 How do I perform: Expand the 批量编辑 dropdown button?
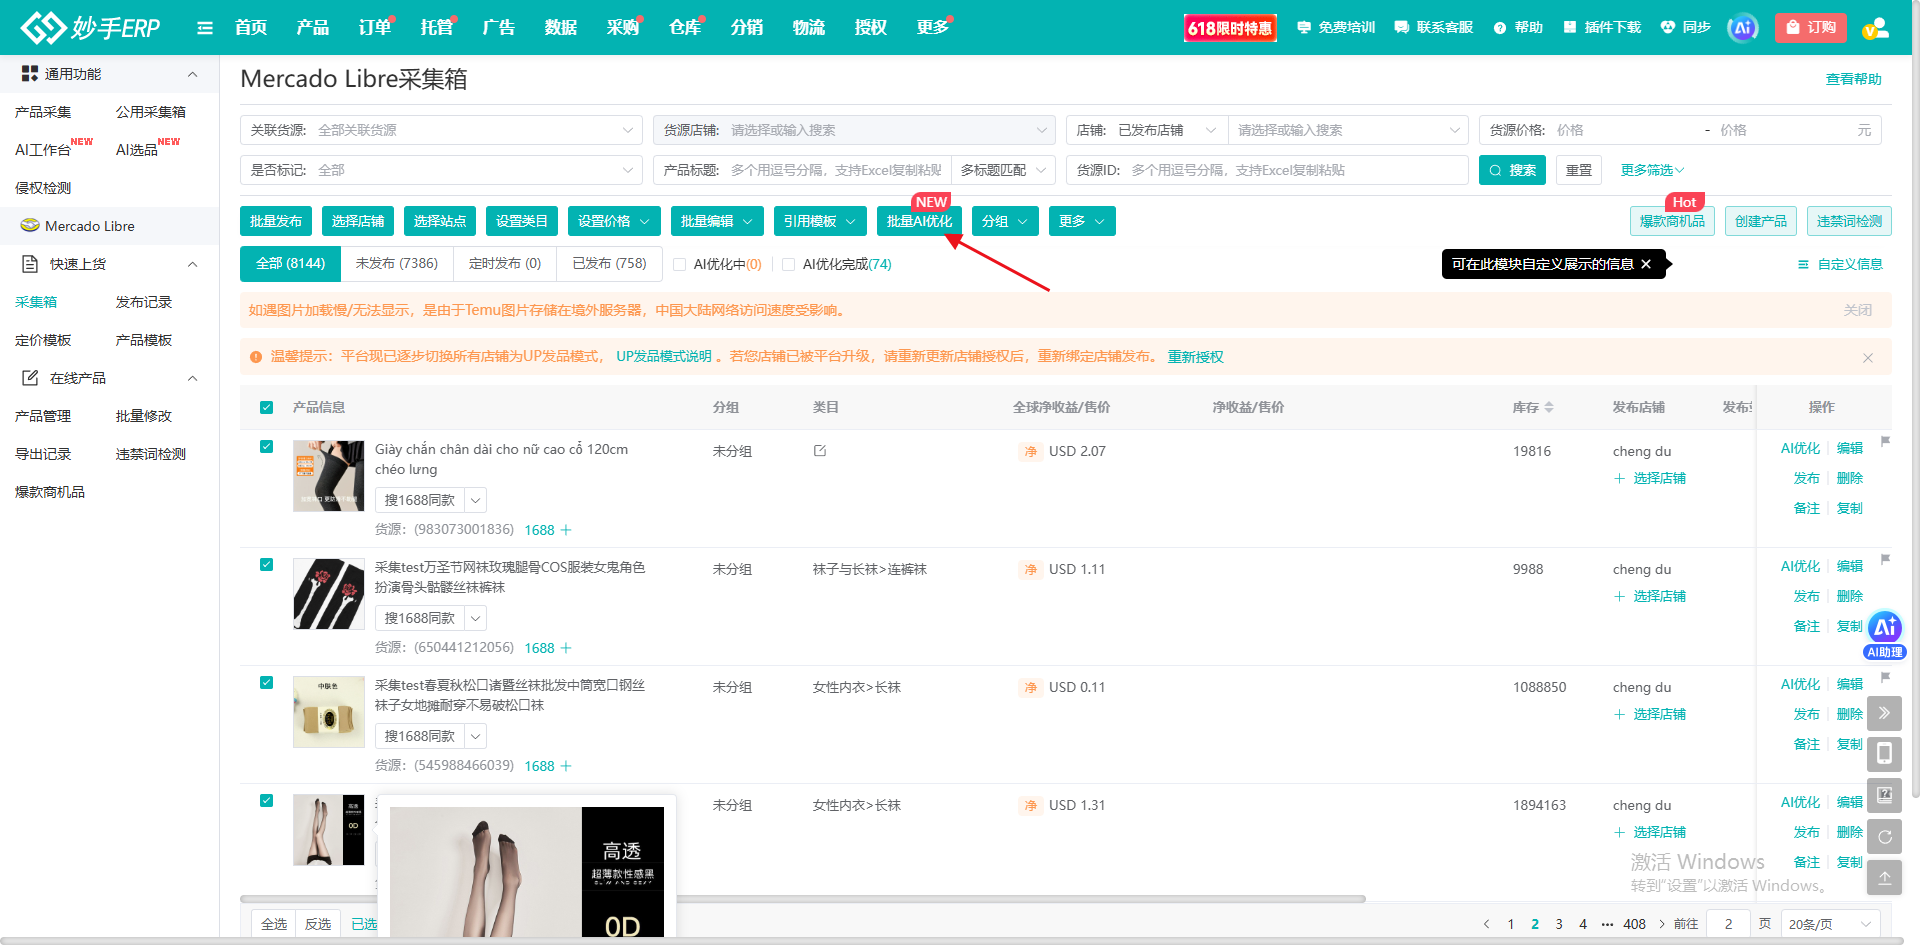[717, 221]
